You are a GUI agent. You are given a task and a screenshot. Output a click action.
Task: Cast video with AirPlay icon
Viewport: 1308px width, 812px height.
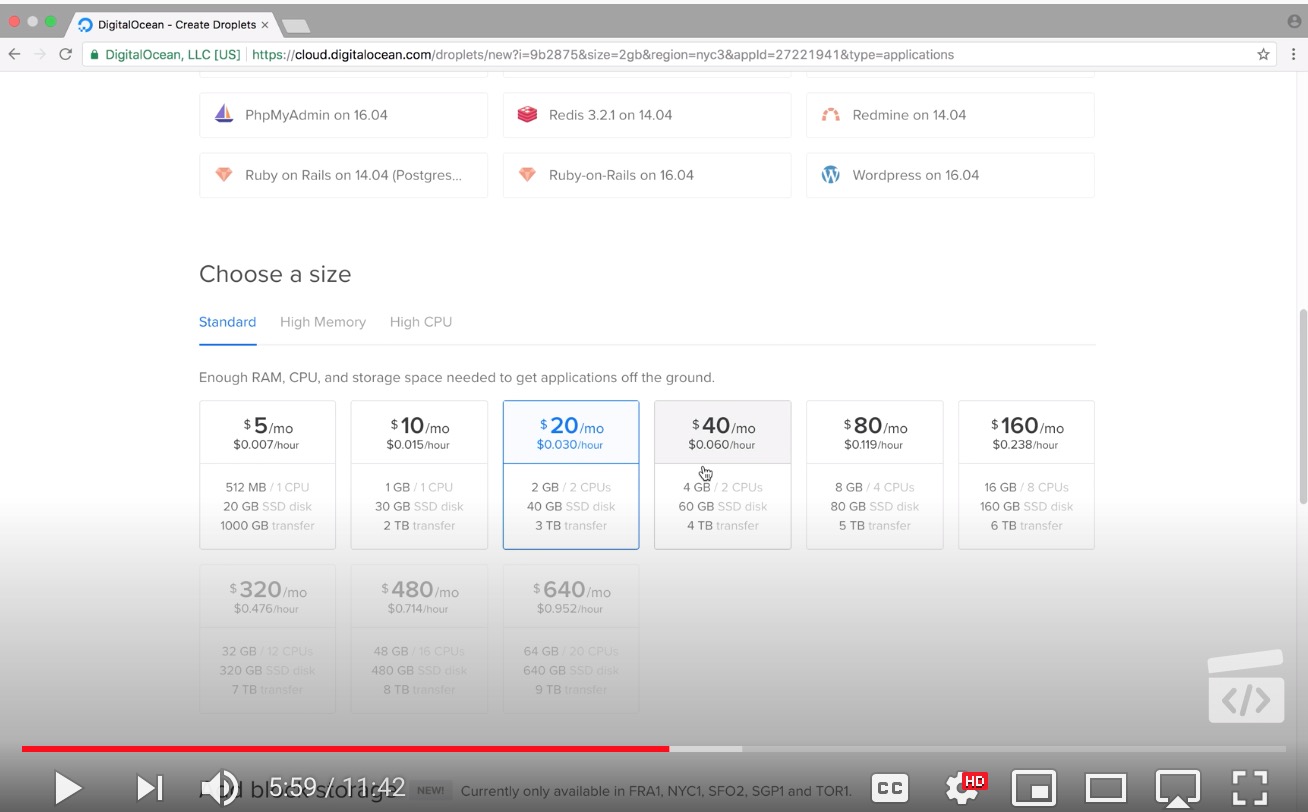point(1177,789)
